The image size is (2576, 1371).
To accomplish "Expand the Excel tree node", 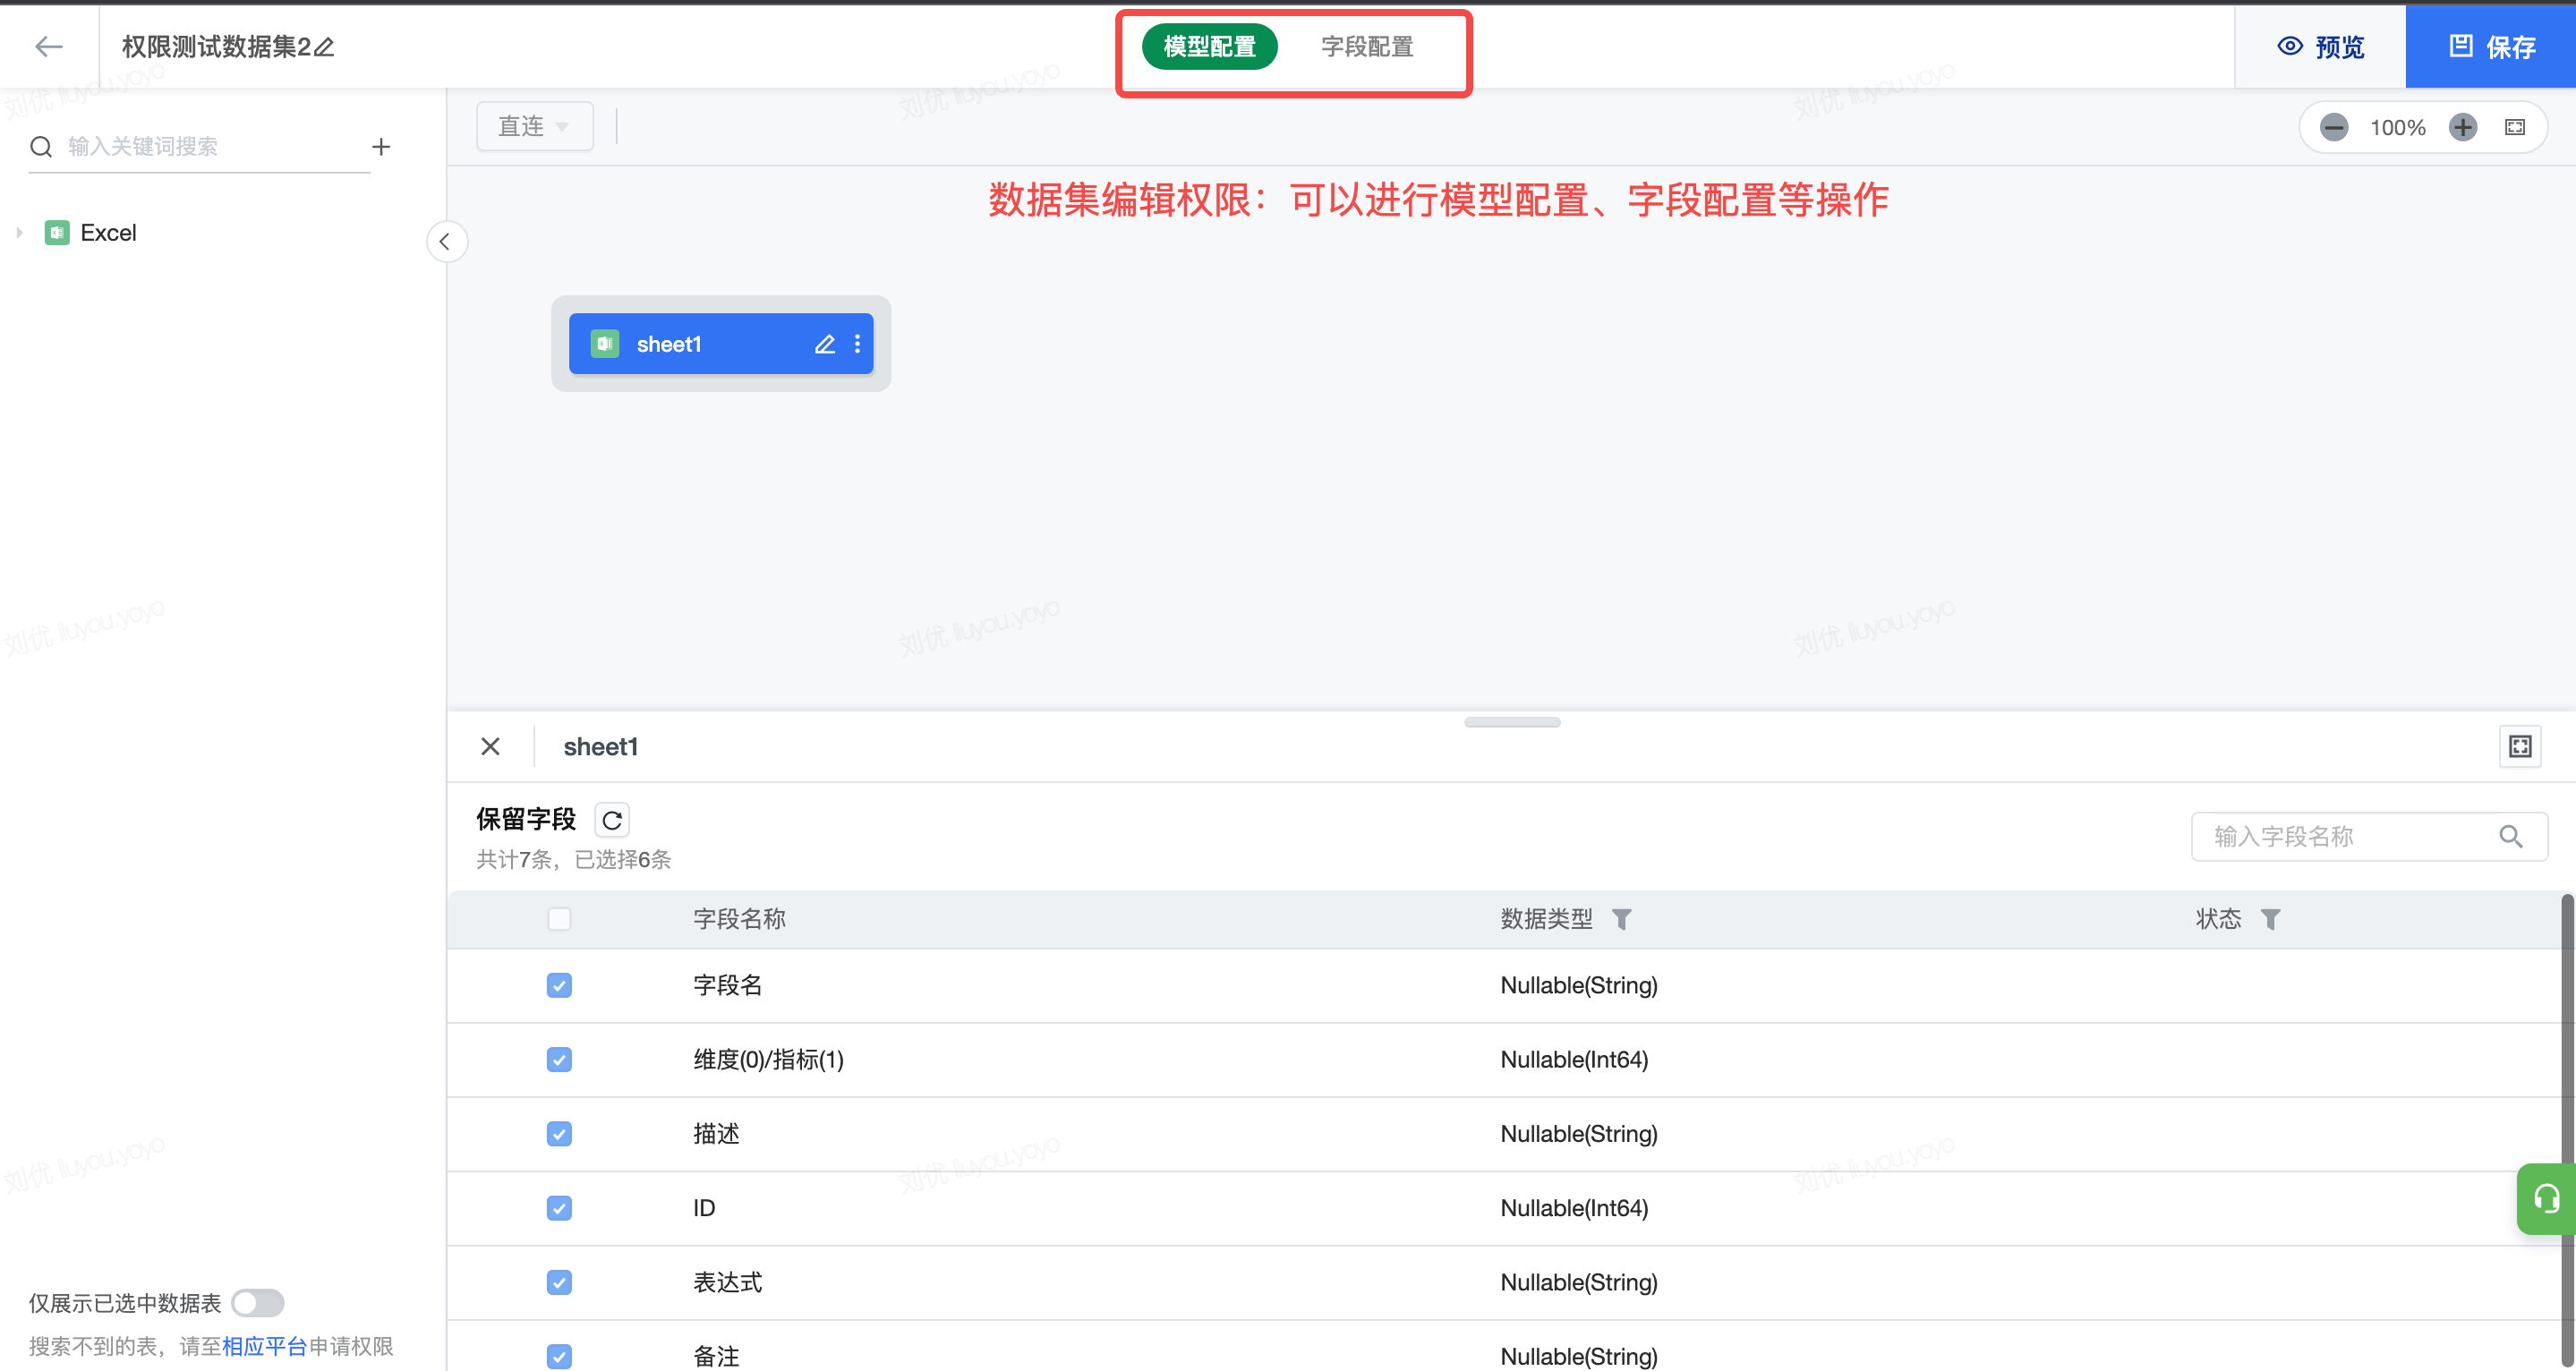I will 19,233.
